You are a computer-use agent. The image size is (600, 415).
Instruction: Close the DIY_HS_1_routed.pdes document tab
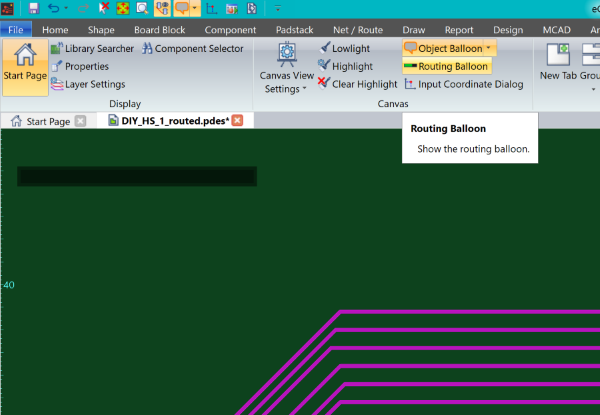pos(238,121)
